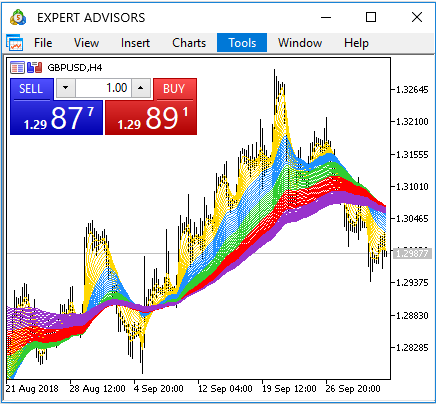Image resolution: width=437 pixels, height=405 pixels.
Task: Click the 19 Sep 12:00 time axis marker
Action: coord(289,389)
